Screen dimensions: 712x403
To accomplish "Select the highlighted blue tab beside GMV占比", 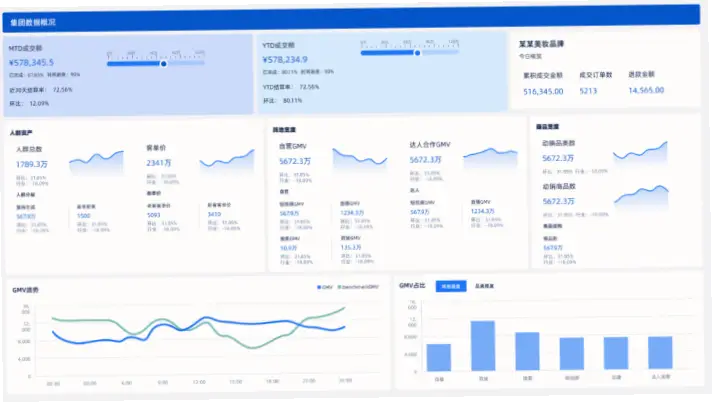I will pyautogui.click(x=450, y=286).
